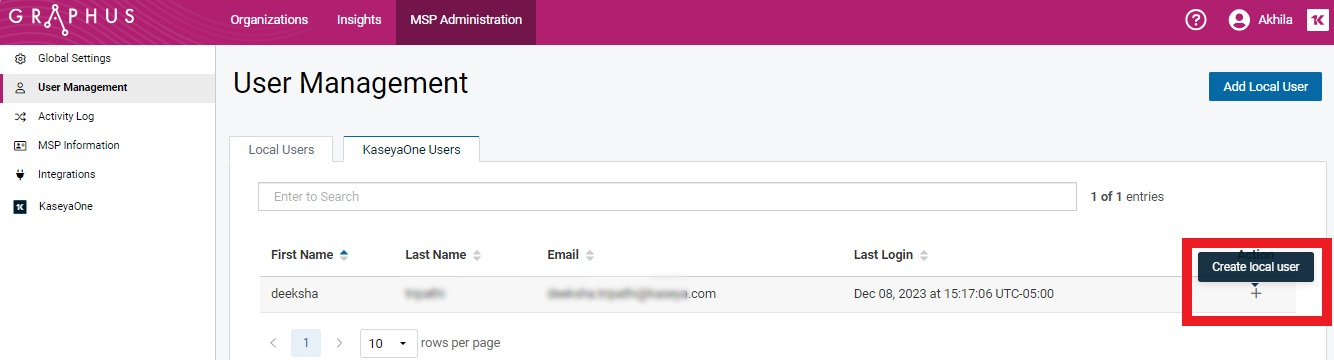Image resolution: width=1334 pixels, height=360 pixels.
Task: Click the Akhila user avatar icon
Action: (1240, 20)
